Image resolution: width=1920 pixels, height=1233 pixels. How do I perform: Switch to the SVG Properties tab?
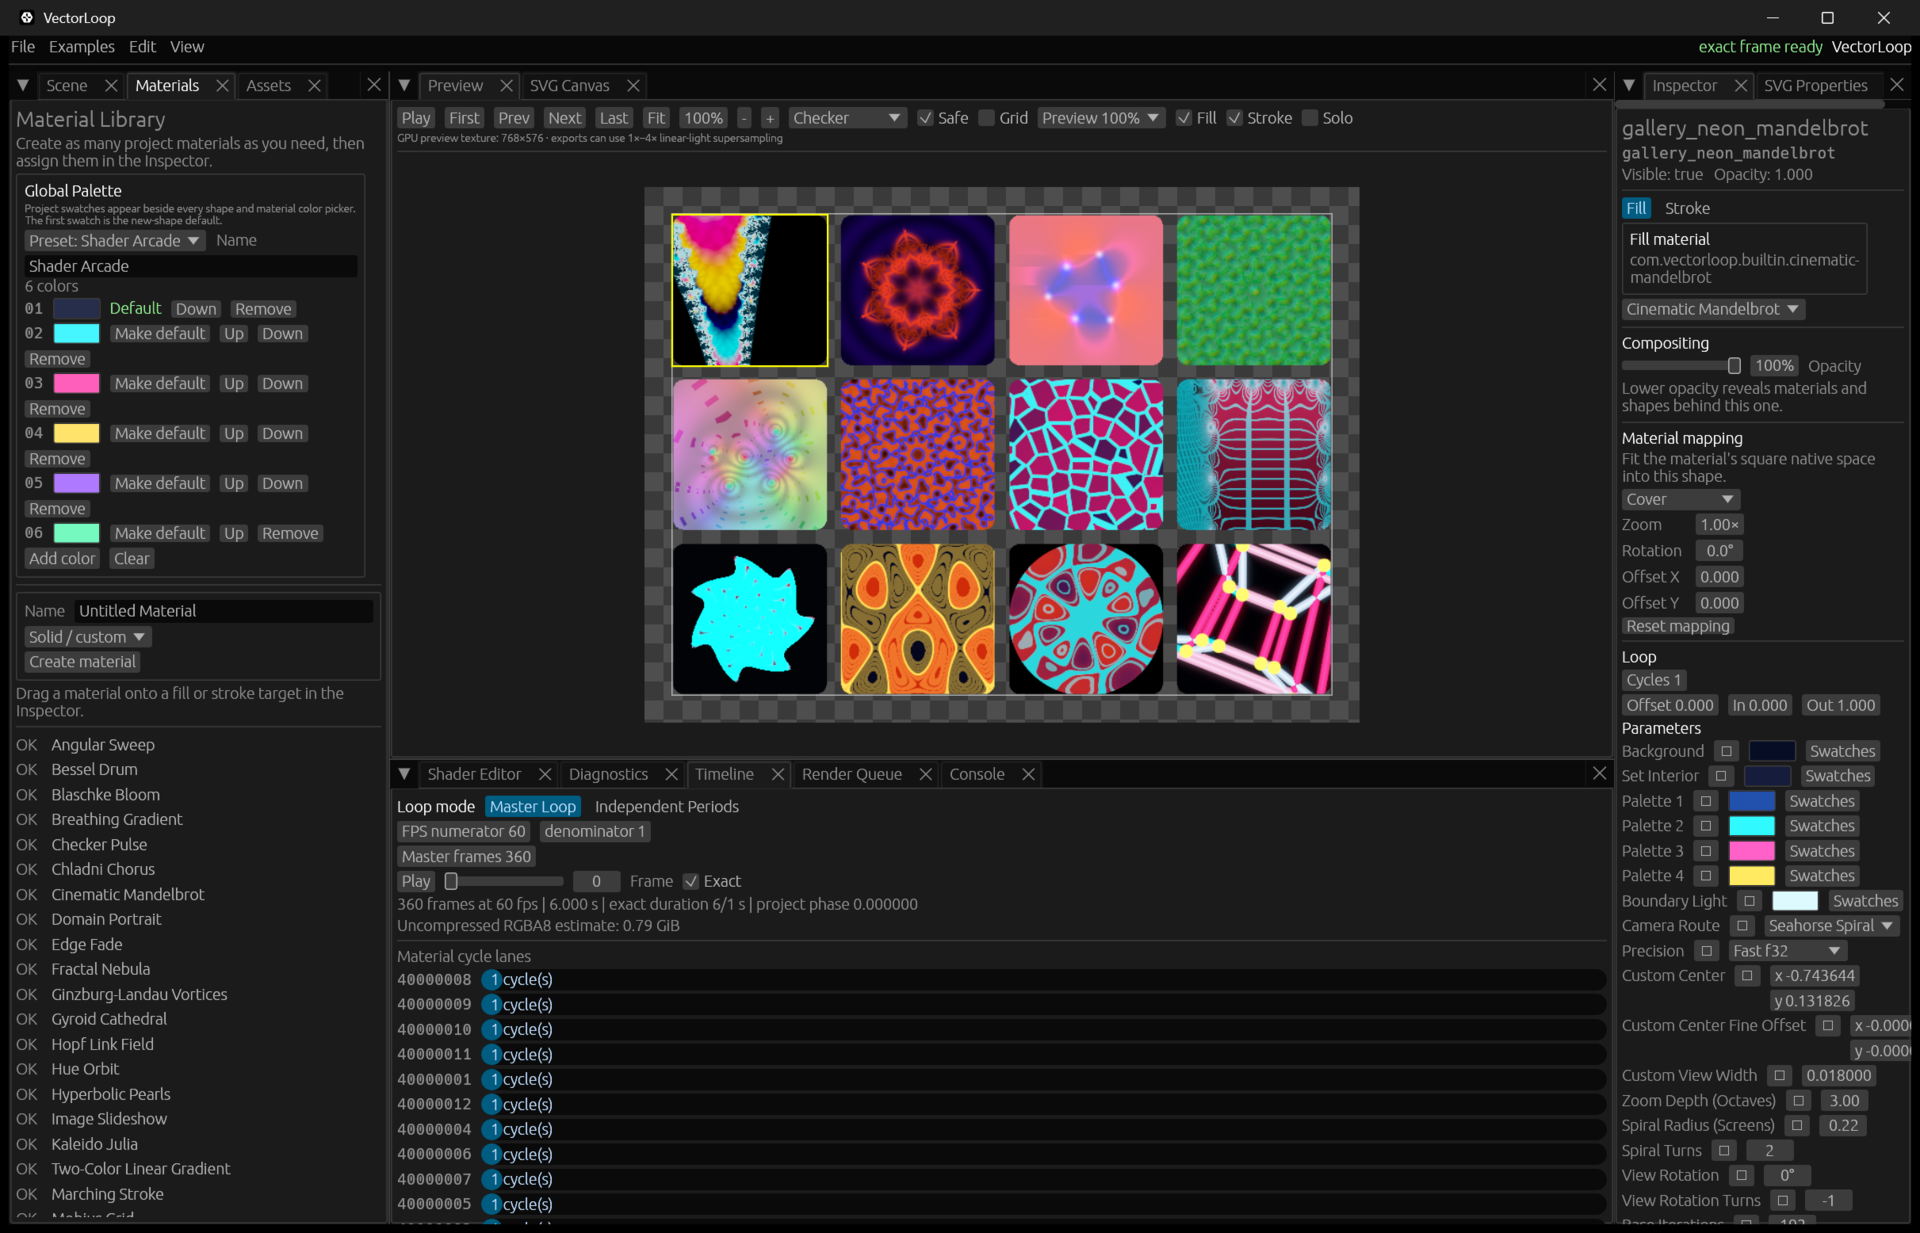[x=1815, y=86]
